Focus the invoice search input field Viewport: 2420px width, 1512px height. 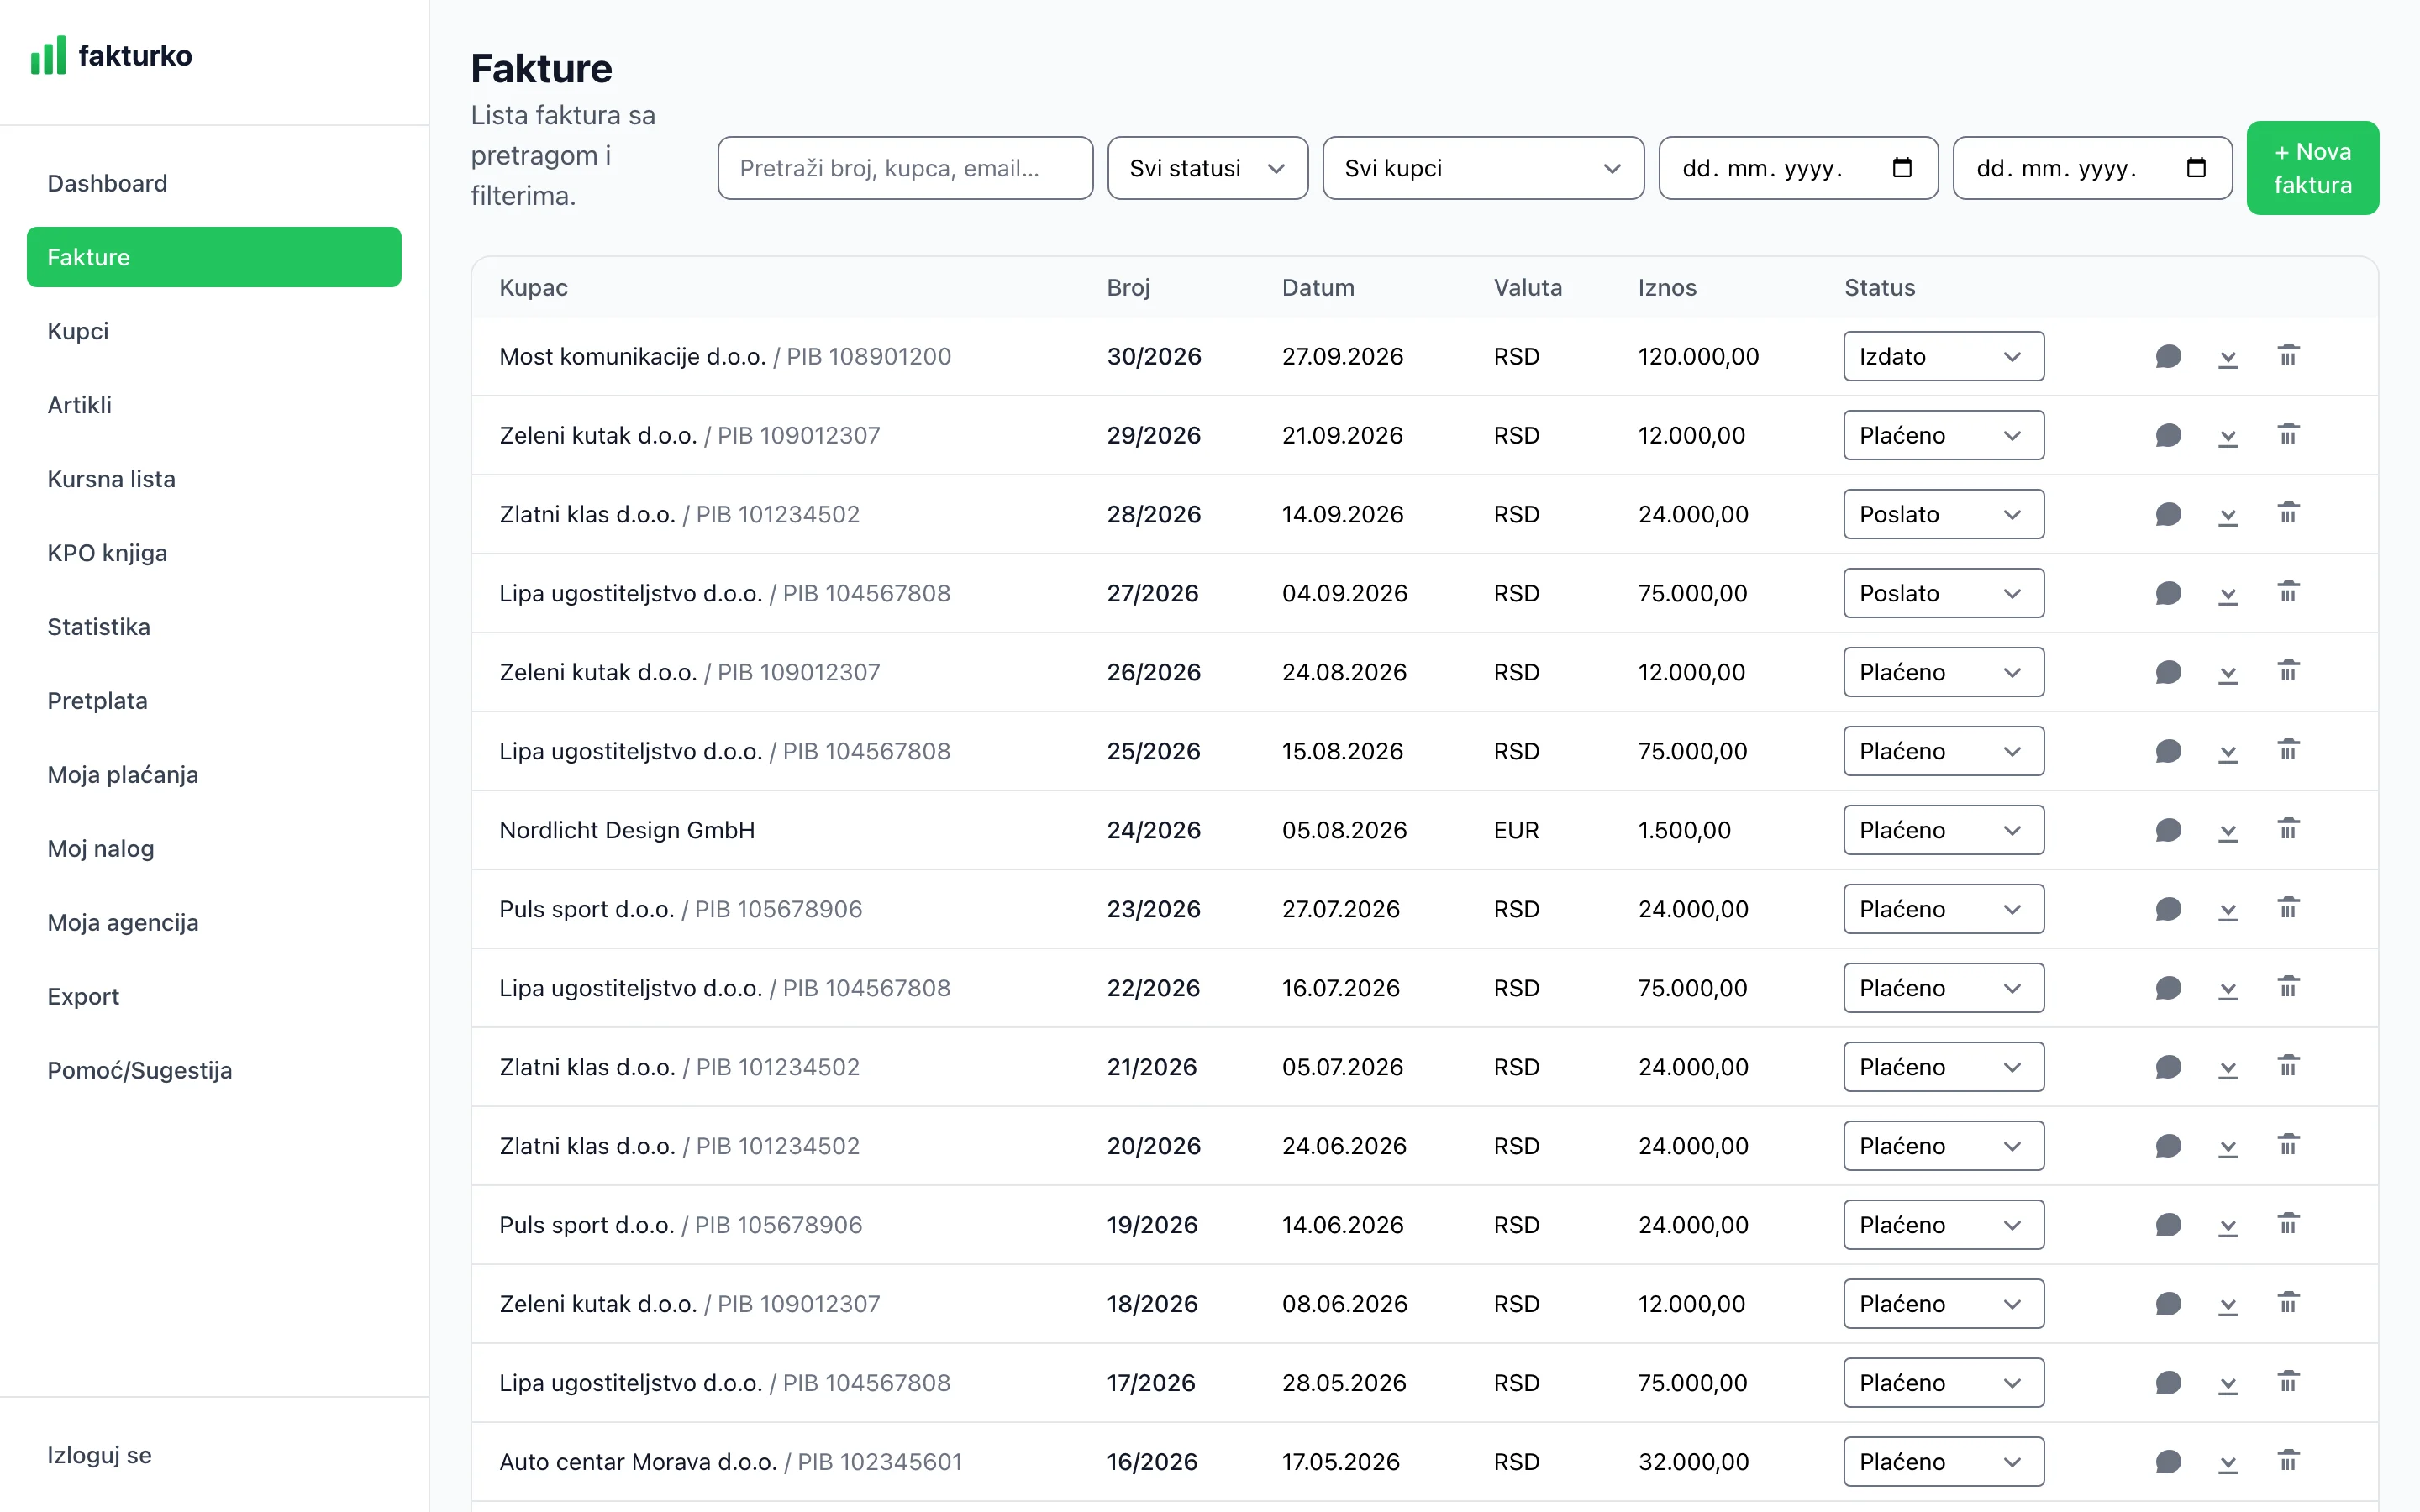pyautogui.click(x=905, y=168)
